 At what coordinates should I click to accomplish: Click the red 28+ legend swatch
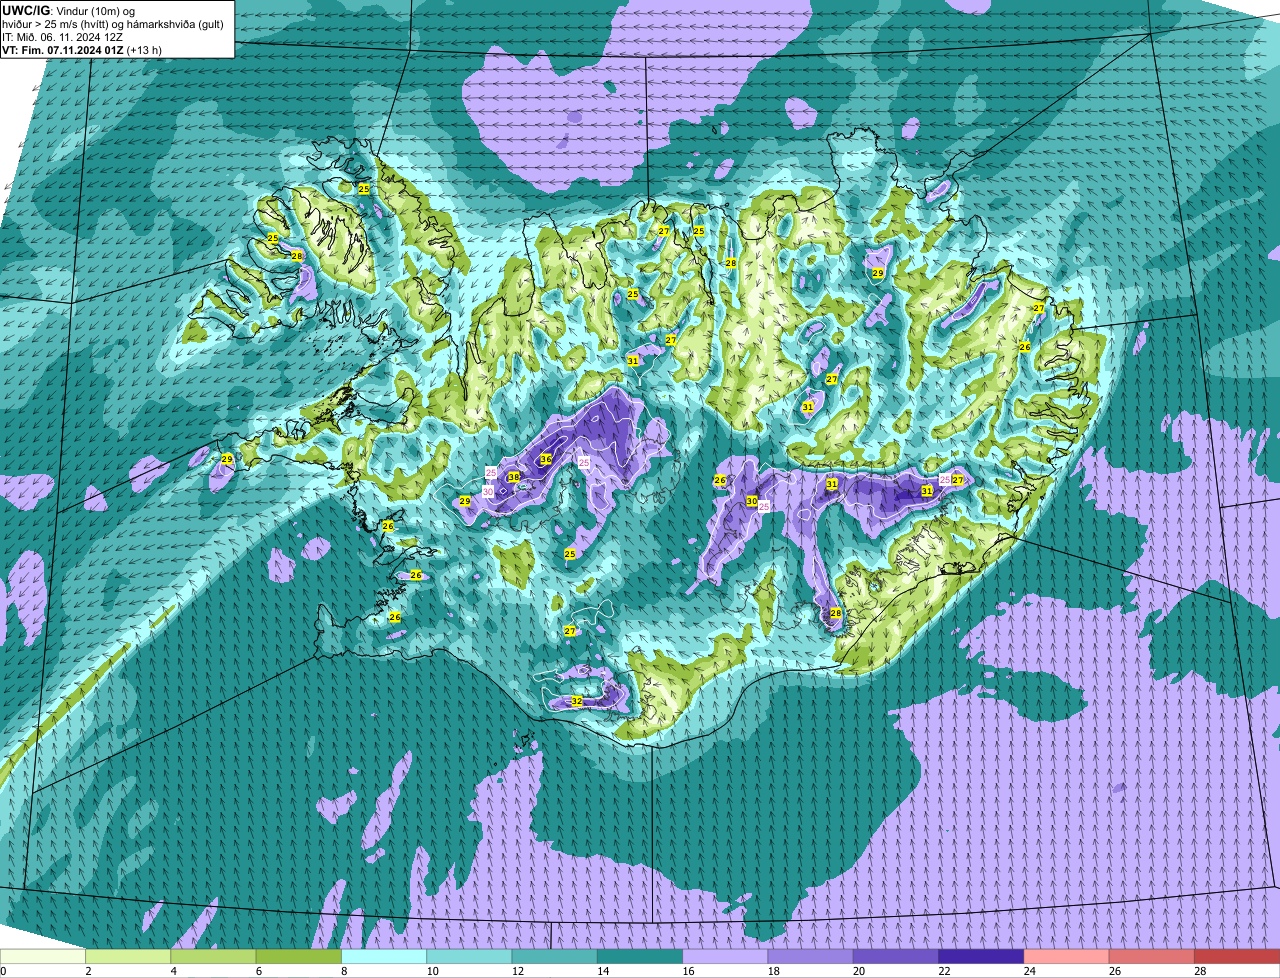tap(1237, 956)
